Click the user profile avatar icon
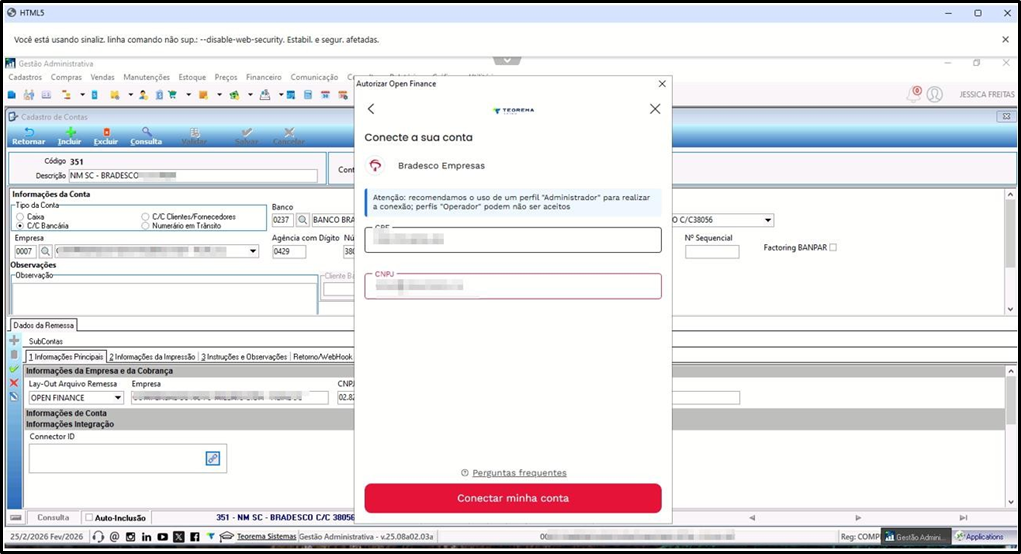This screenshot has width=1021, height=554. coord(934,94)
